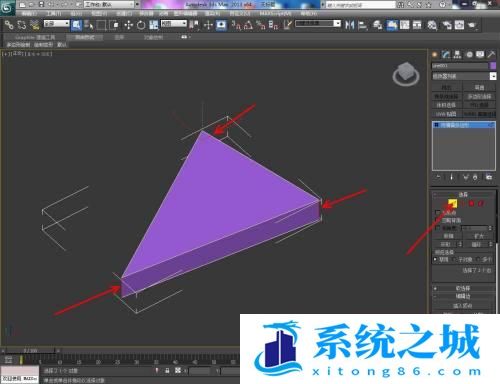Screen dimensions: 500x384
Task: Activate the Select and Scale tool
Action: (x=154, y=25)
